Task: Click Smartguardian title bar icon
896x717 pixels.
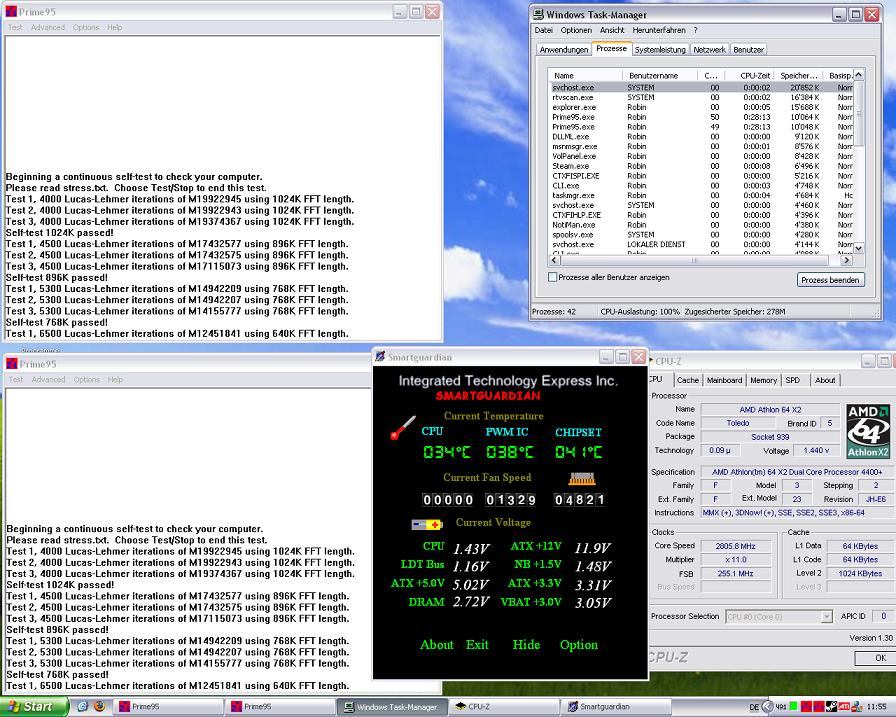Action: tap(380, 357)
